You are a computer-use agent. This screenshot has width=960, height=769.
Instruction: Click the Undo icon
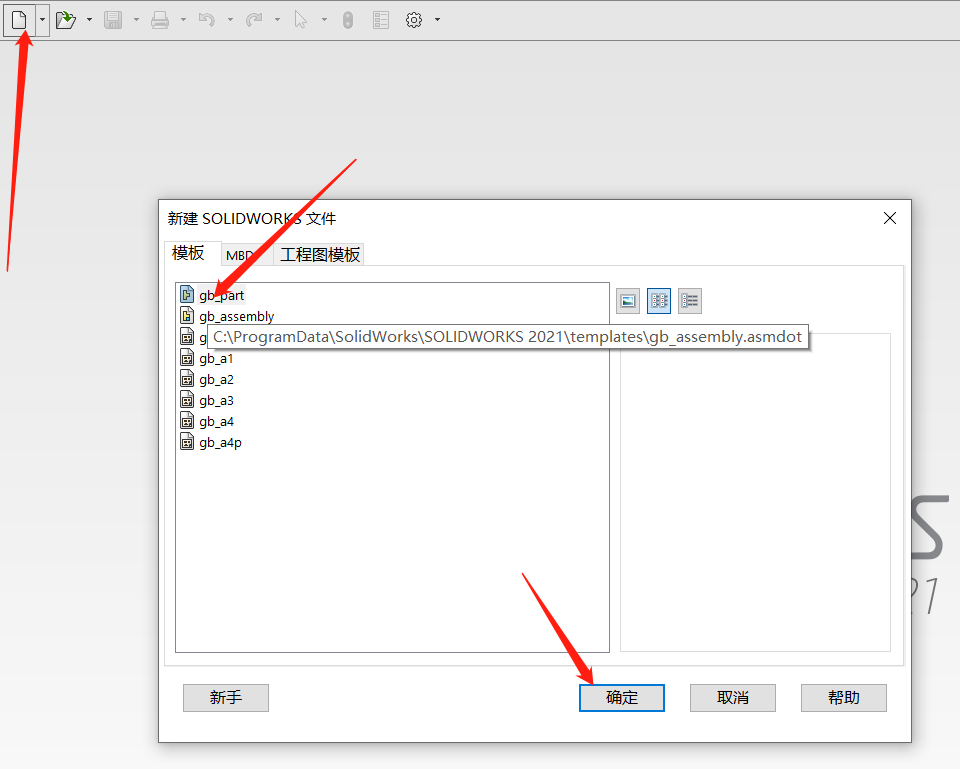(207, 20)
